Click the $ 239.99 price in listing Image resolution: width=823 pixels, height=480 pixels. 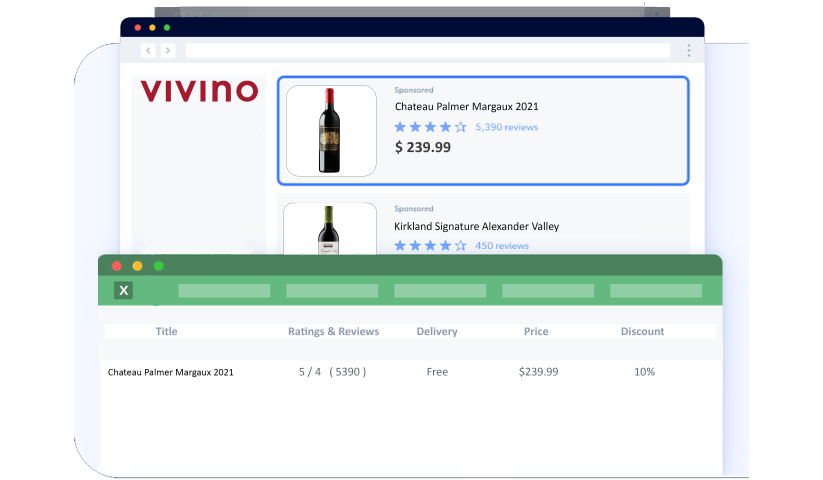pos(423,147)
